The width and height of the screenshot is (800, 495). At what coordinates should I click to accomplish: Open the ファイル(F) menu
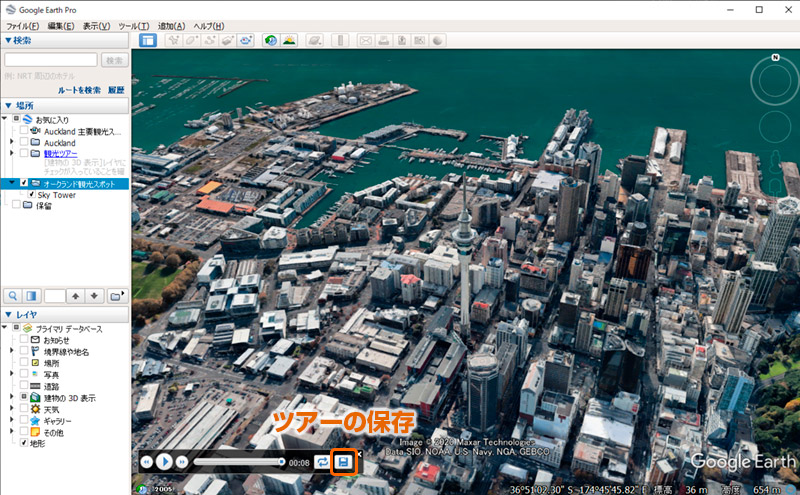coord(23,25)
